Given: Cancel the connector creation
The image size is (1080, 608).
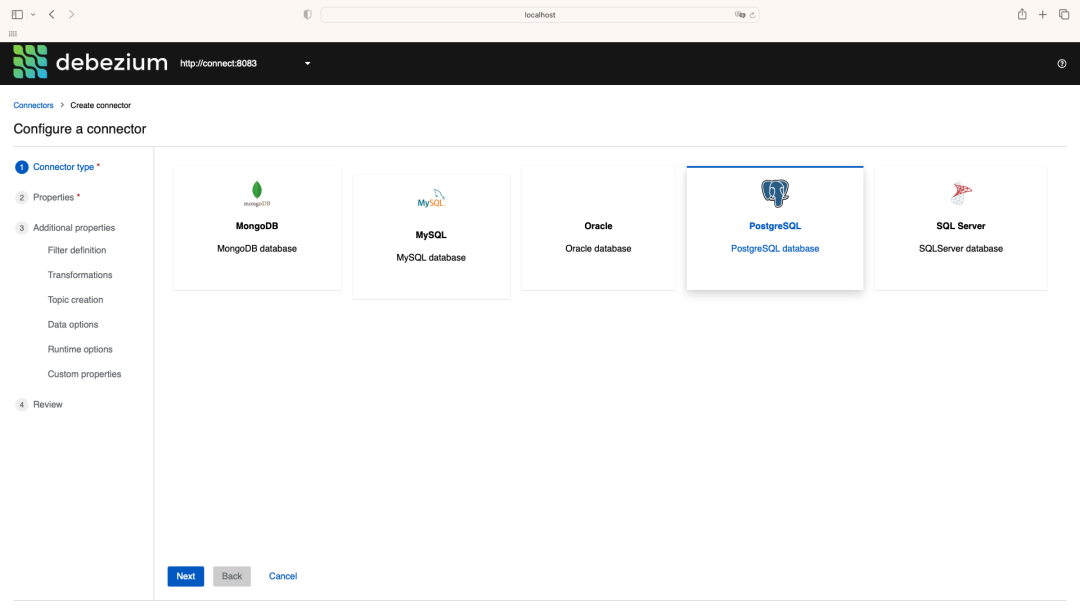Looking at the screenshot, I should (282, 576).
